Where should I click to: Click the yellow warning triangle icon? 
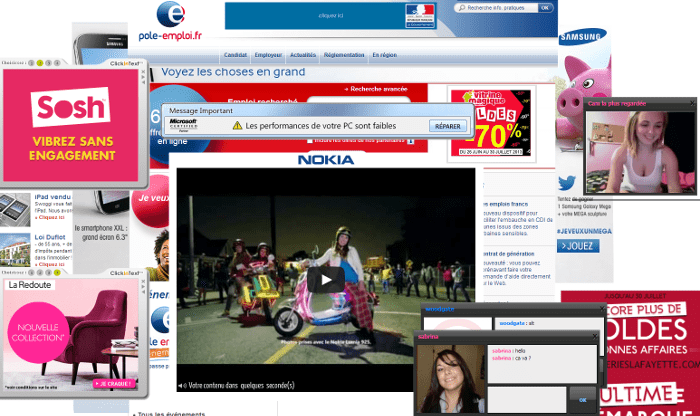pyautogui.click(x=237, y=126)
